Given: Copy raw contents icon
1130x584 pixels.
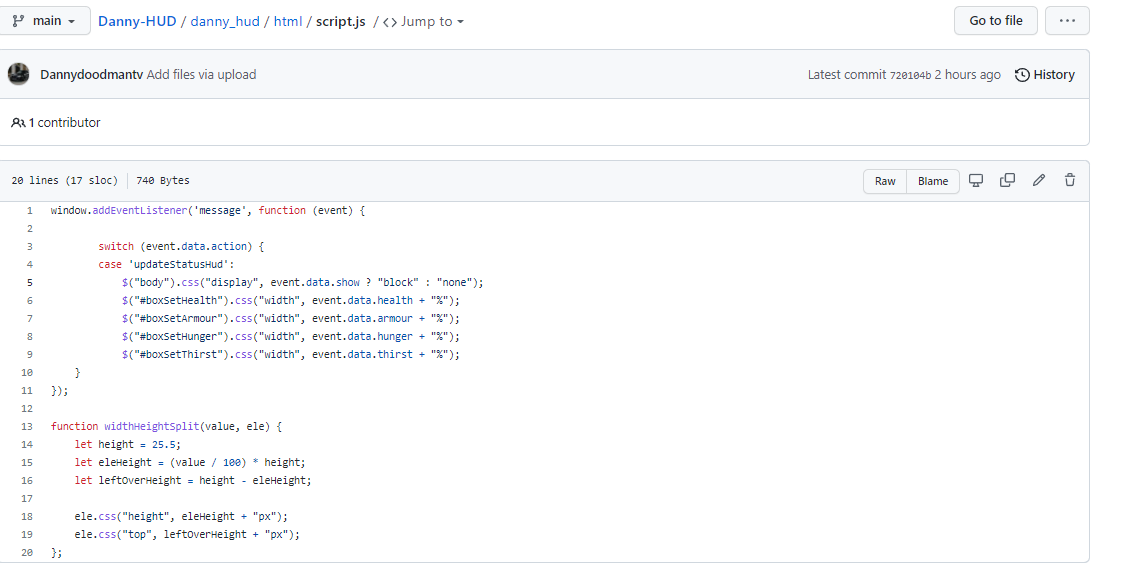Looking at the screenshot, I should coord(1008,181).
